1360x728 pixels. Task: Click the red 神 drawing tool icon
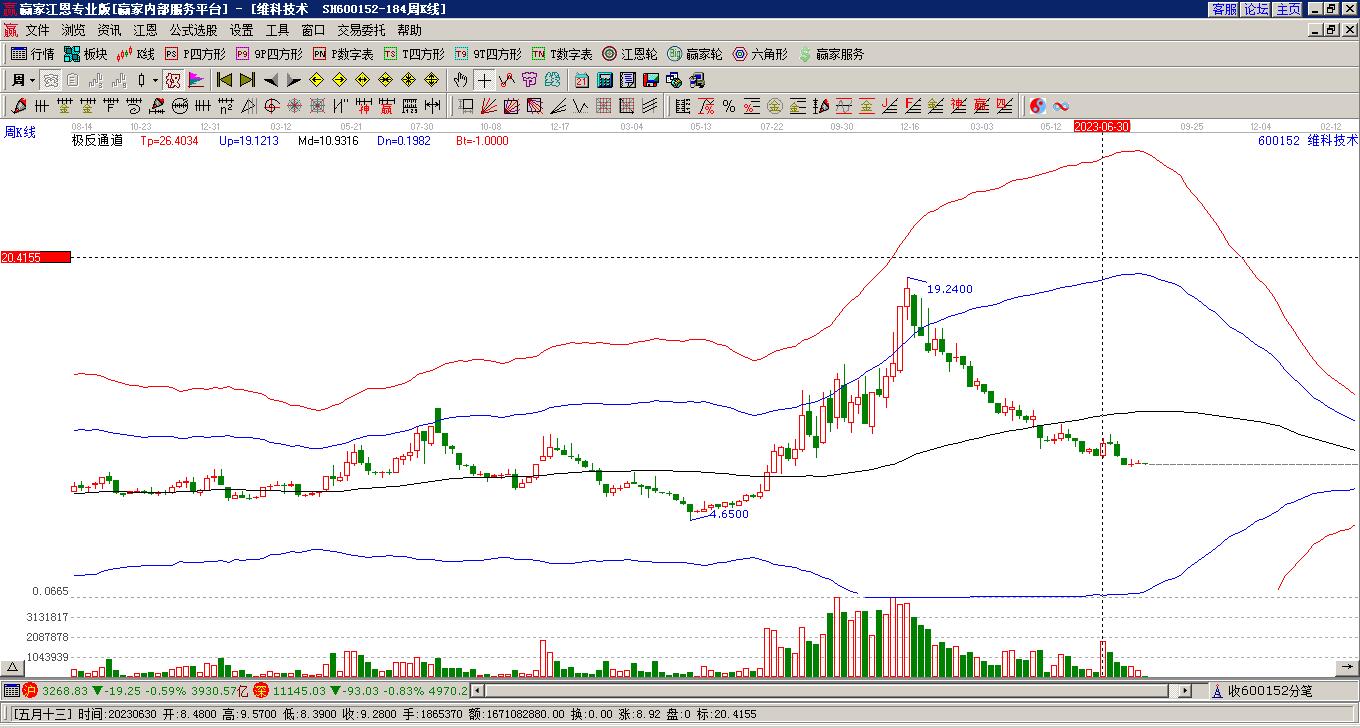[x=364, y=106]
